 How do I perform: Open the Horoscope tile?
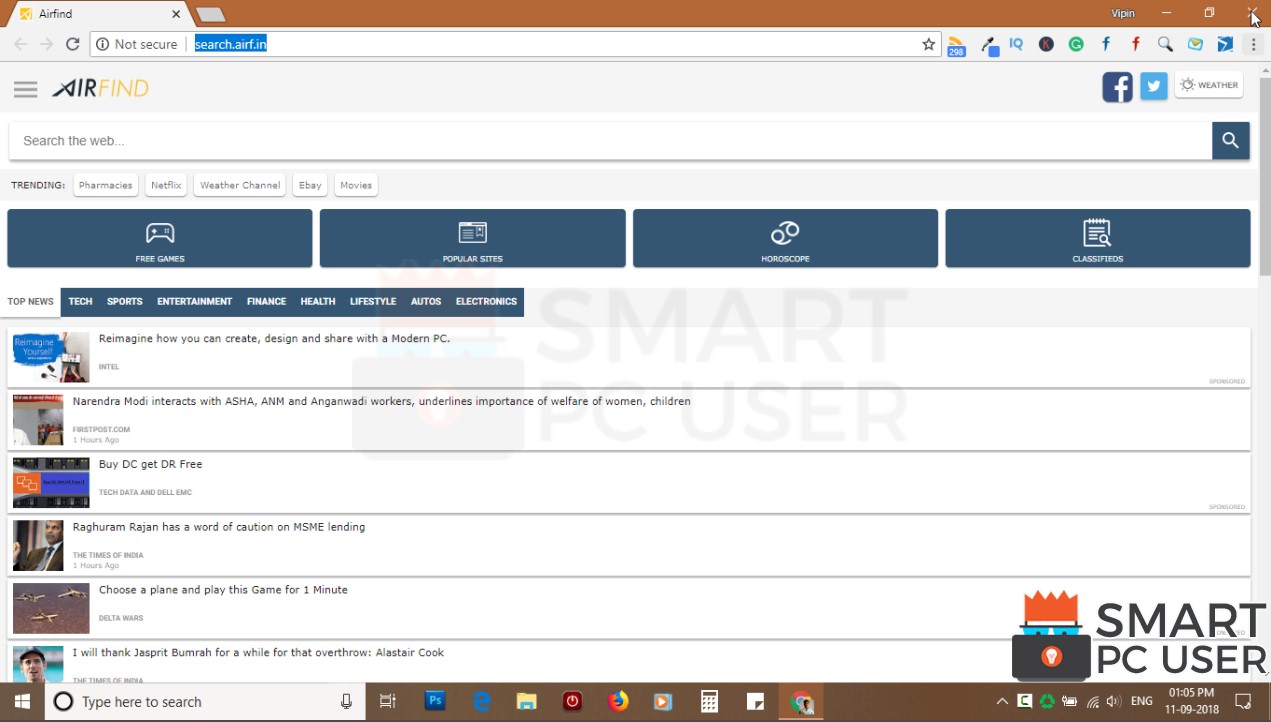coord(785,238)
